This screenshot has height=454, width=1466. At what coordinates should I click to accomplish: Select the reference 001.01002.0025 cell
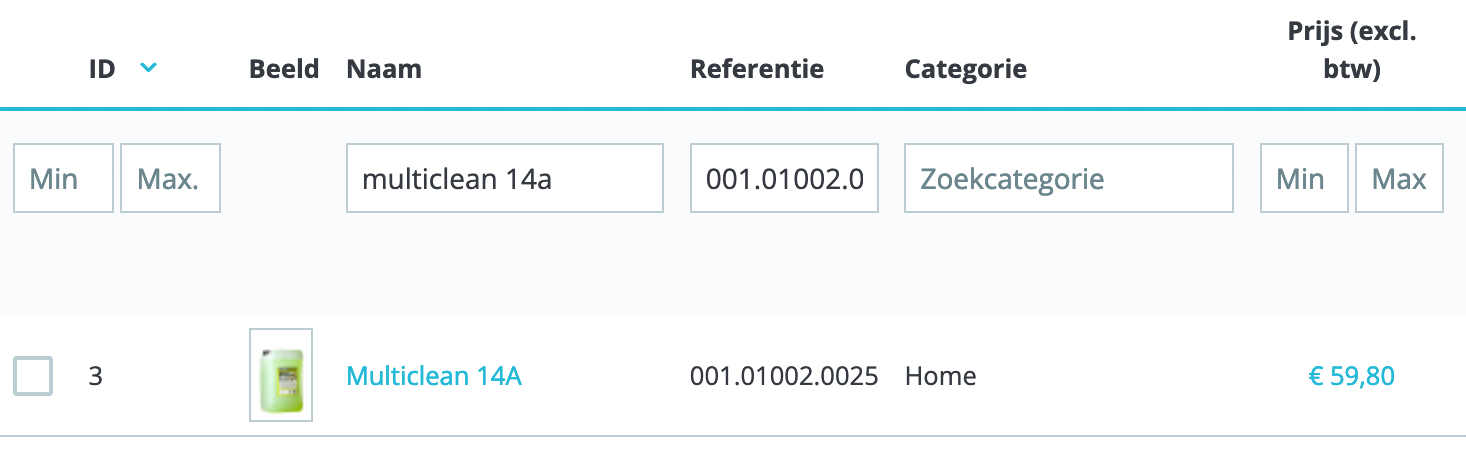[x=784, y=376]
